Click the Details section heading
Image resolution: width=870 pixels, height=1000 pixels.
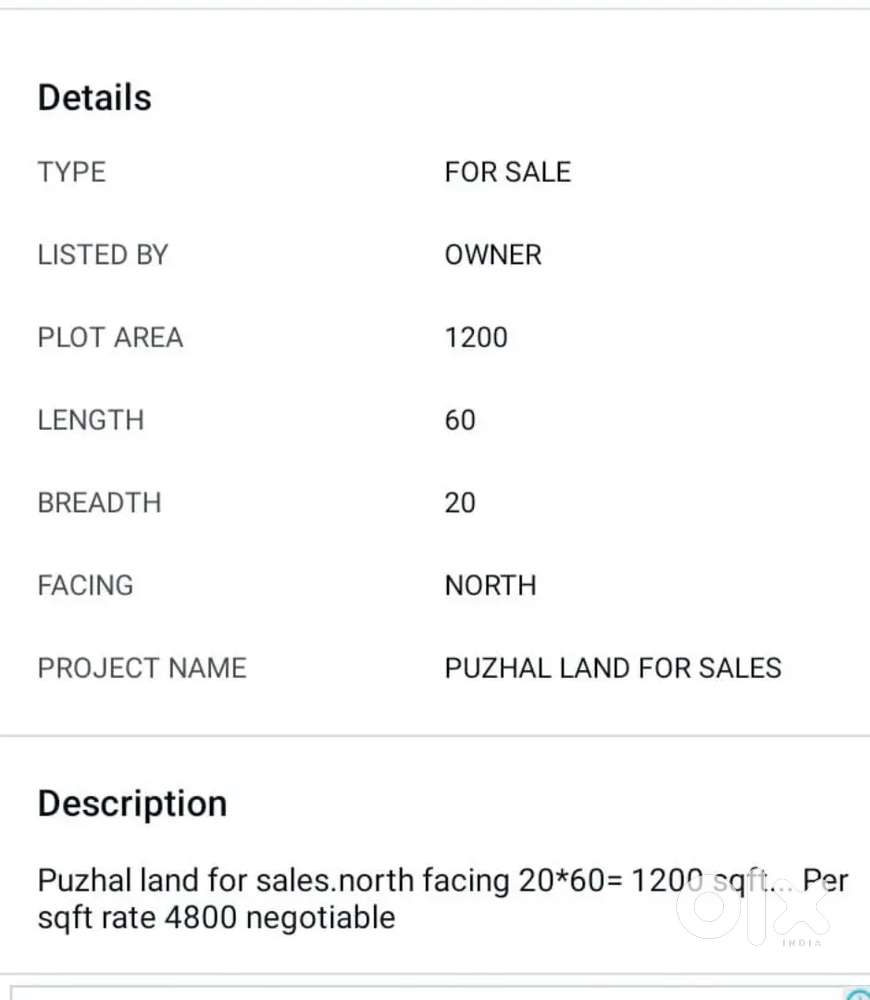point(95,98)
